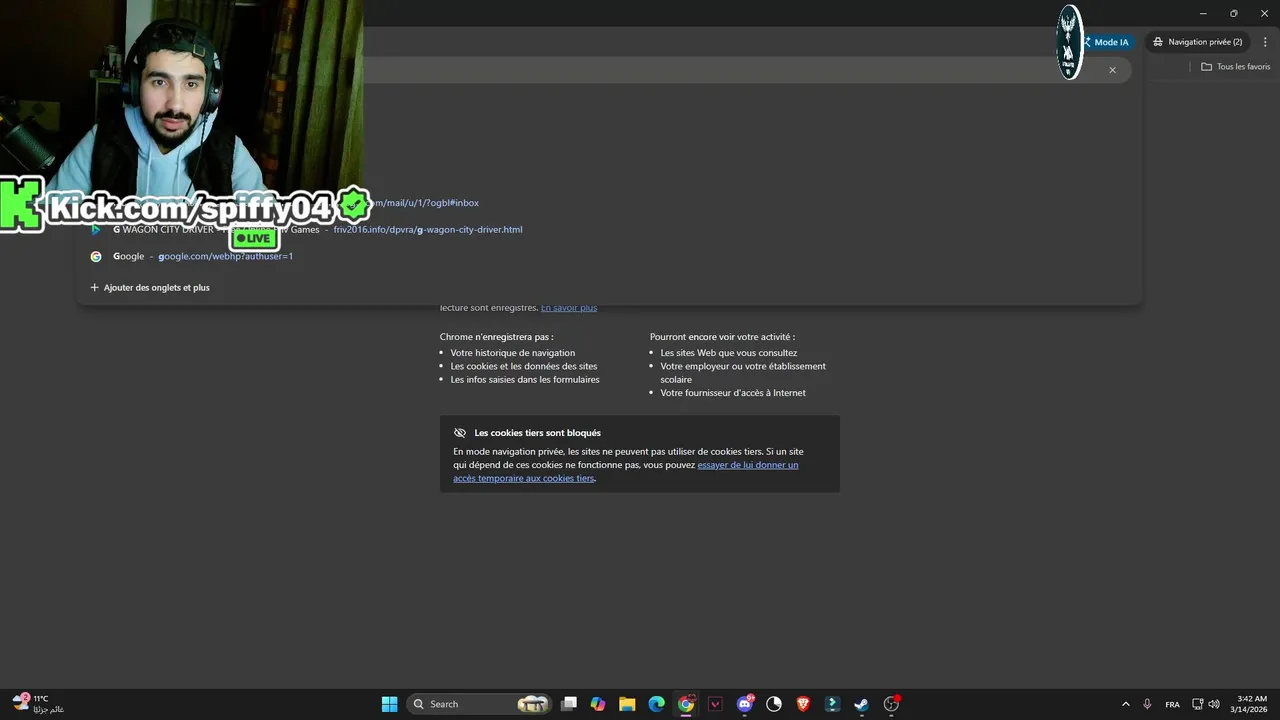Select the Google webhp suggestion row

coord(609,256)
